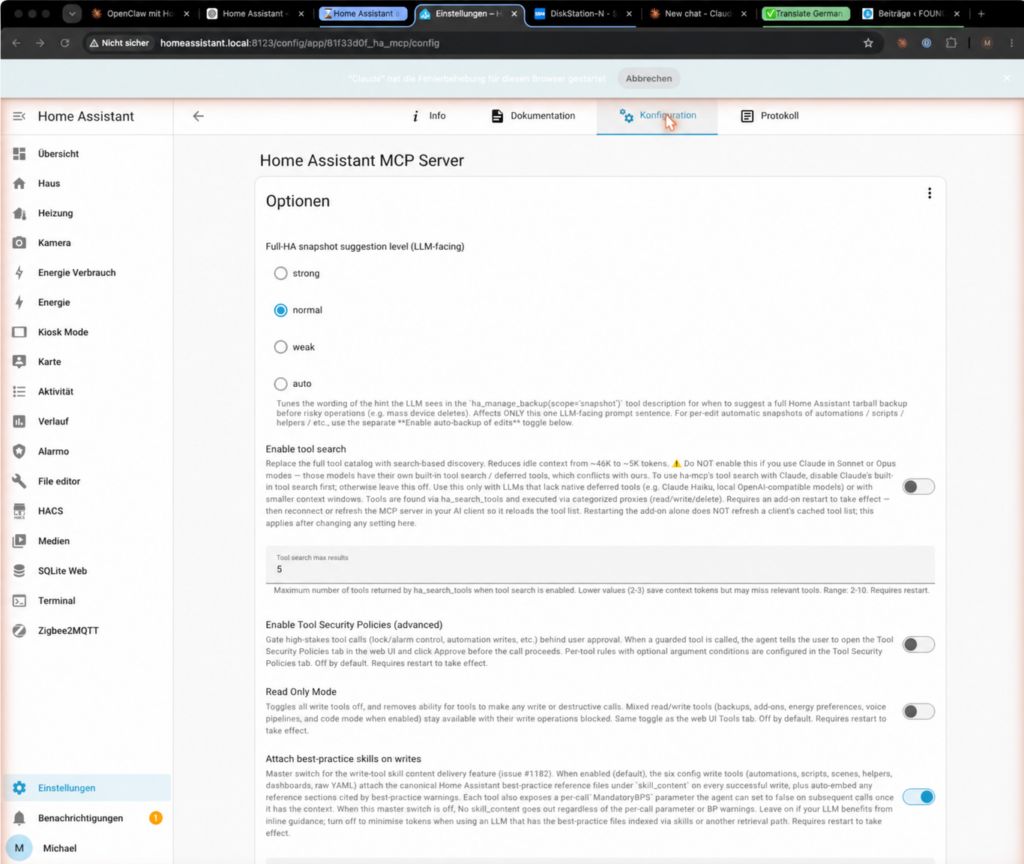
Task: Select the normal snapshot suggestion level
Action: click(280, 310)
